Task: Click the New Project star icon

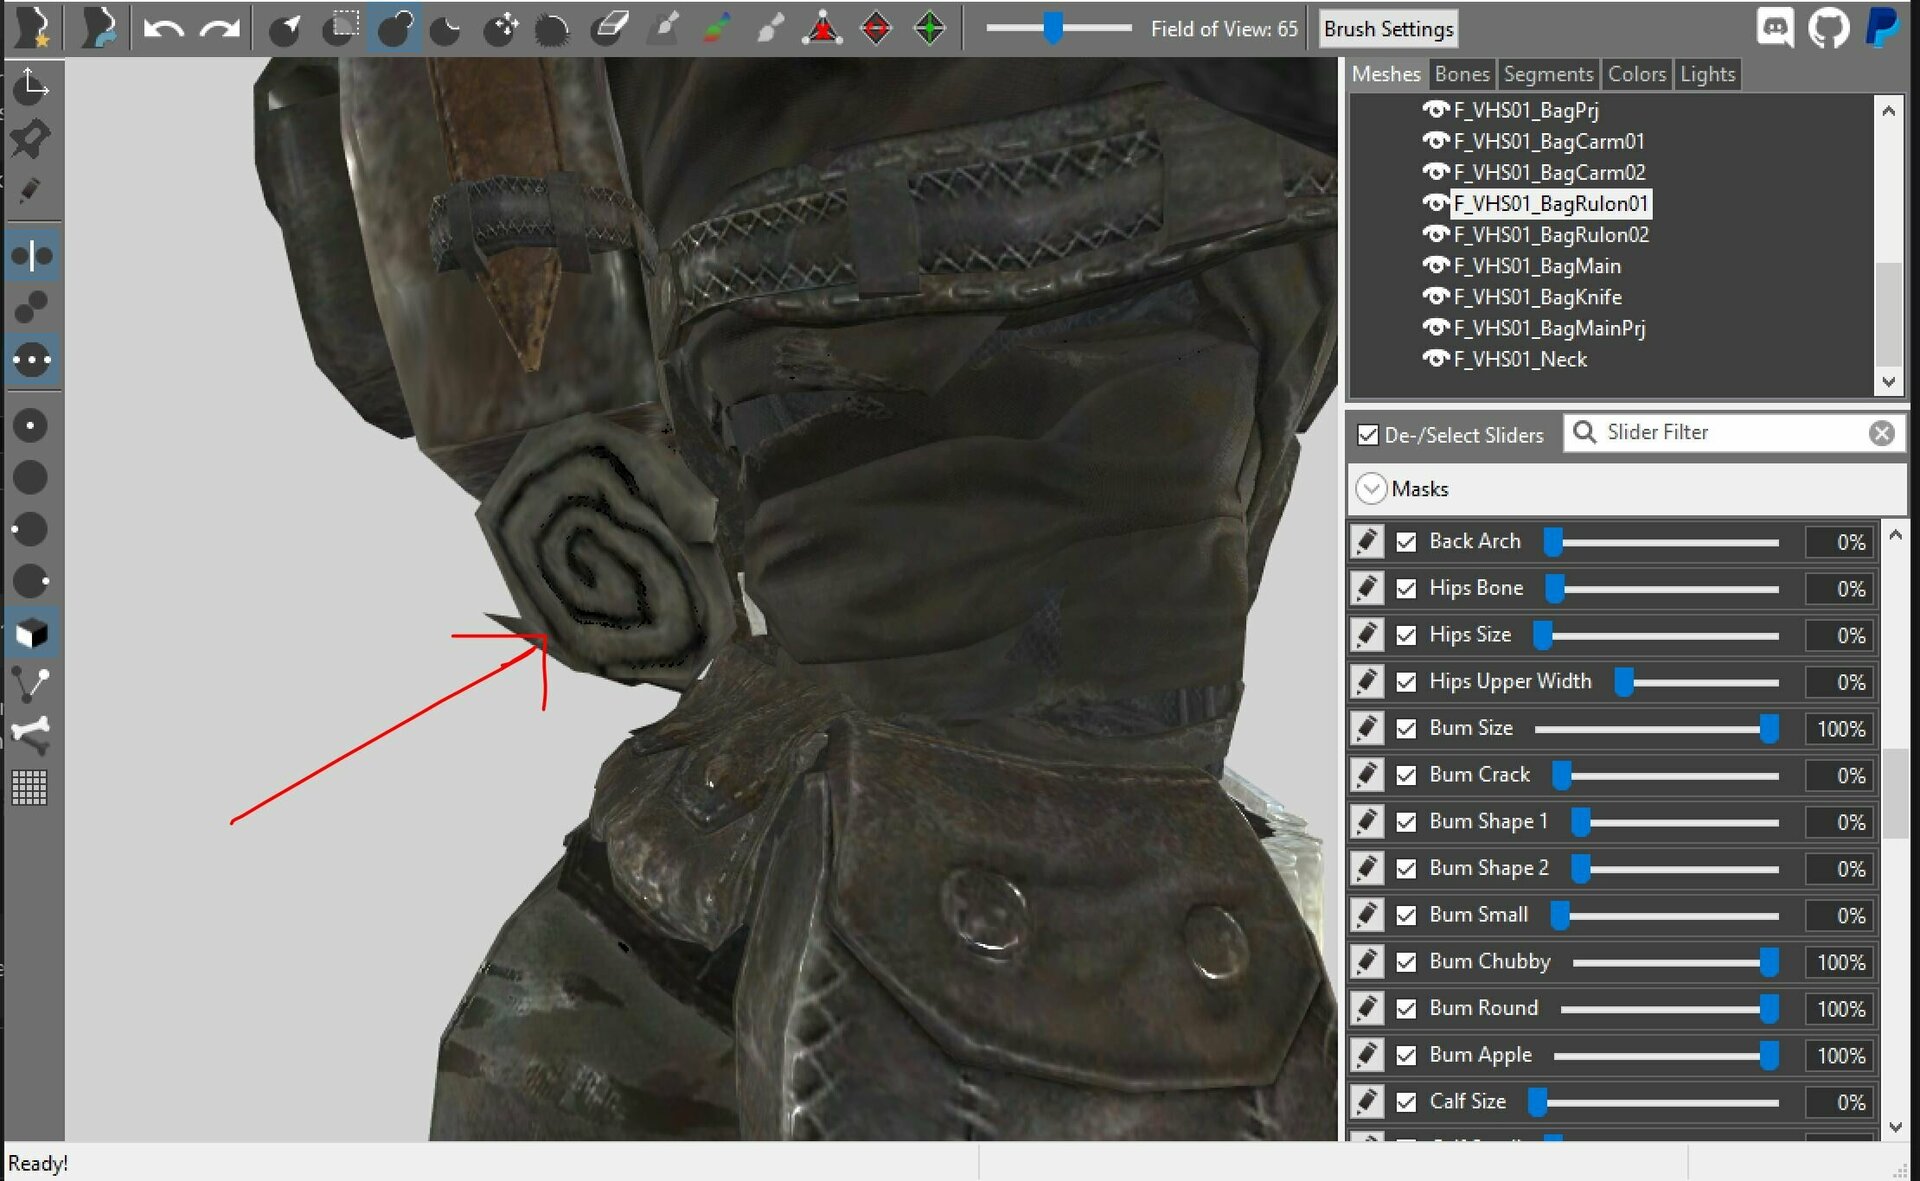Action: pos(34,28)
